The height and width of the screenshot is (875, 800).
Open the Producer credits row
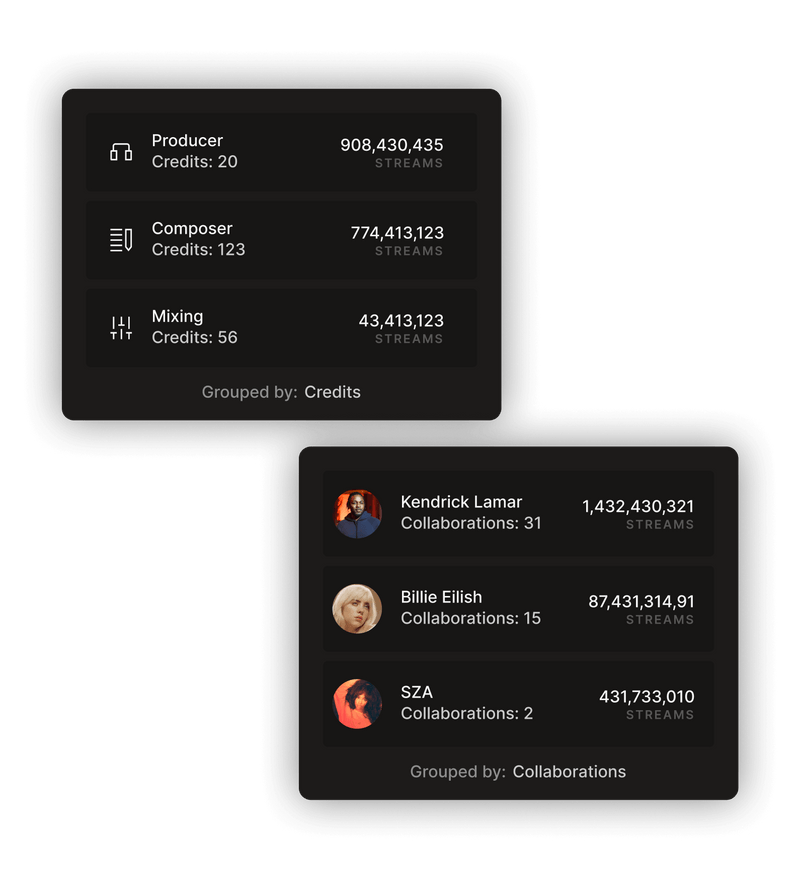pyautogui.click(x=283, y=150)
